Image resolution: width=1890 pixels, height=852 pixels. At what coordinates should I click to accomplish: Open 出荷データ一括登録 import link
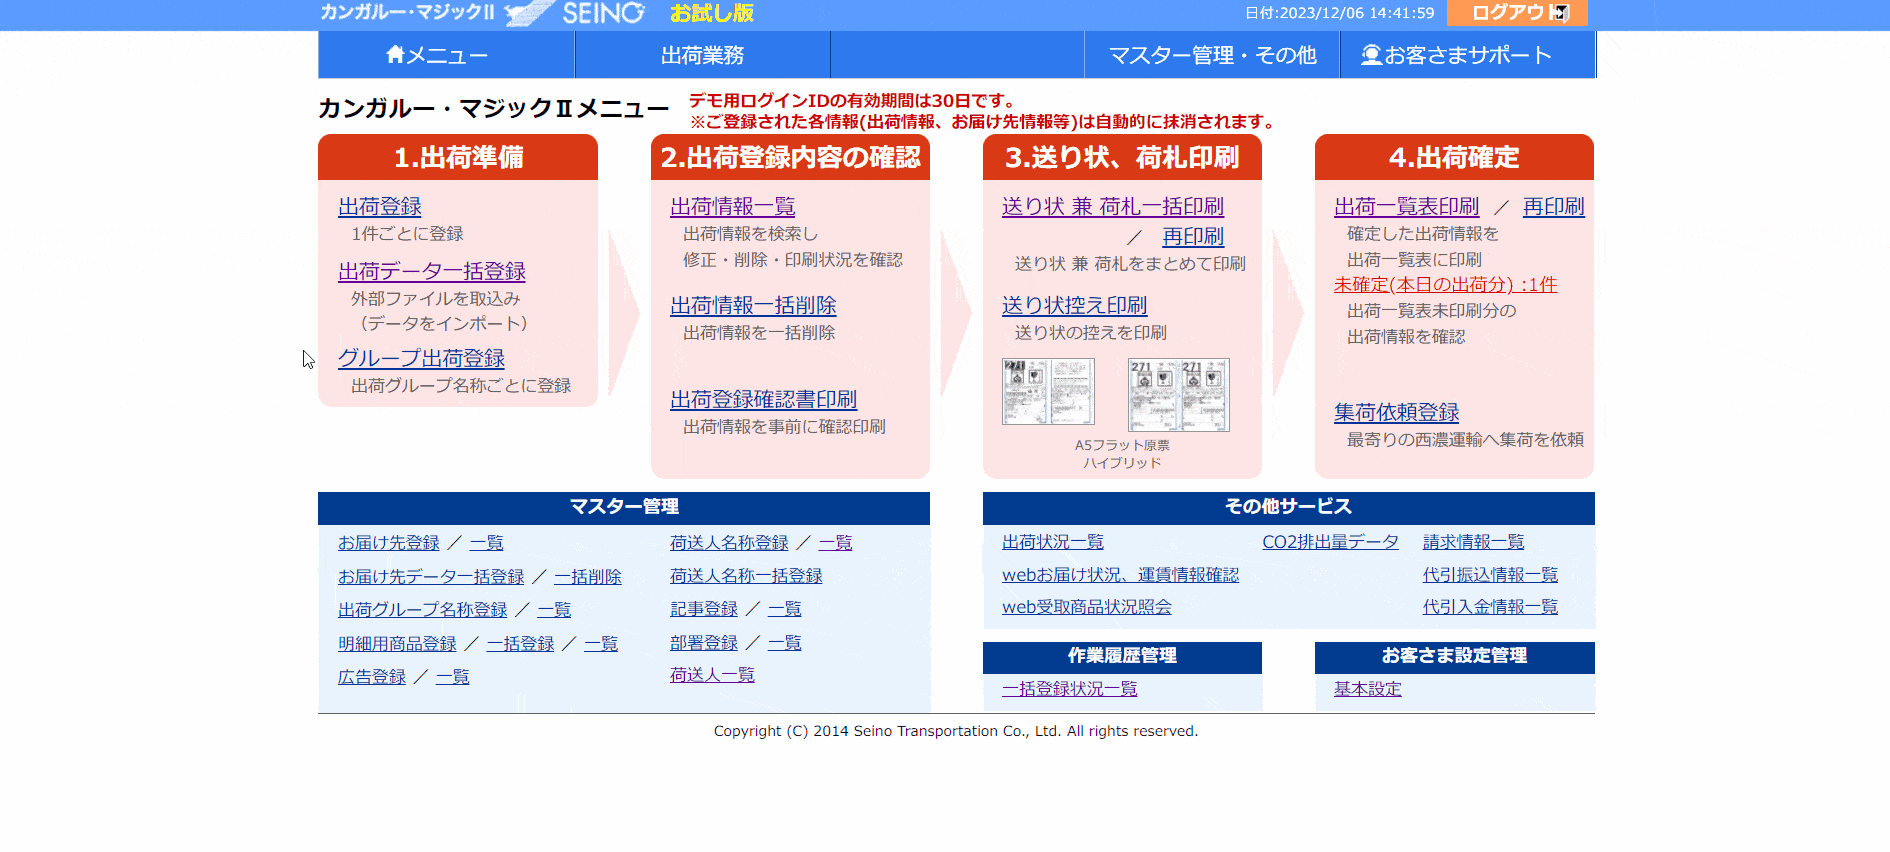(432, 271)
